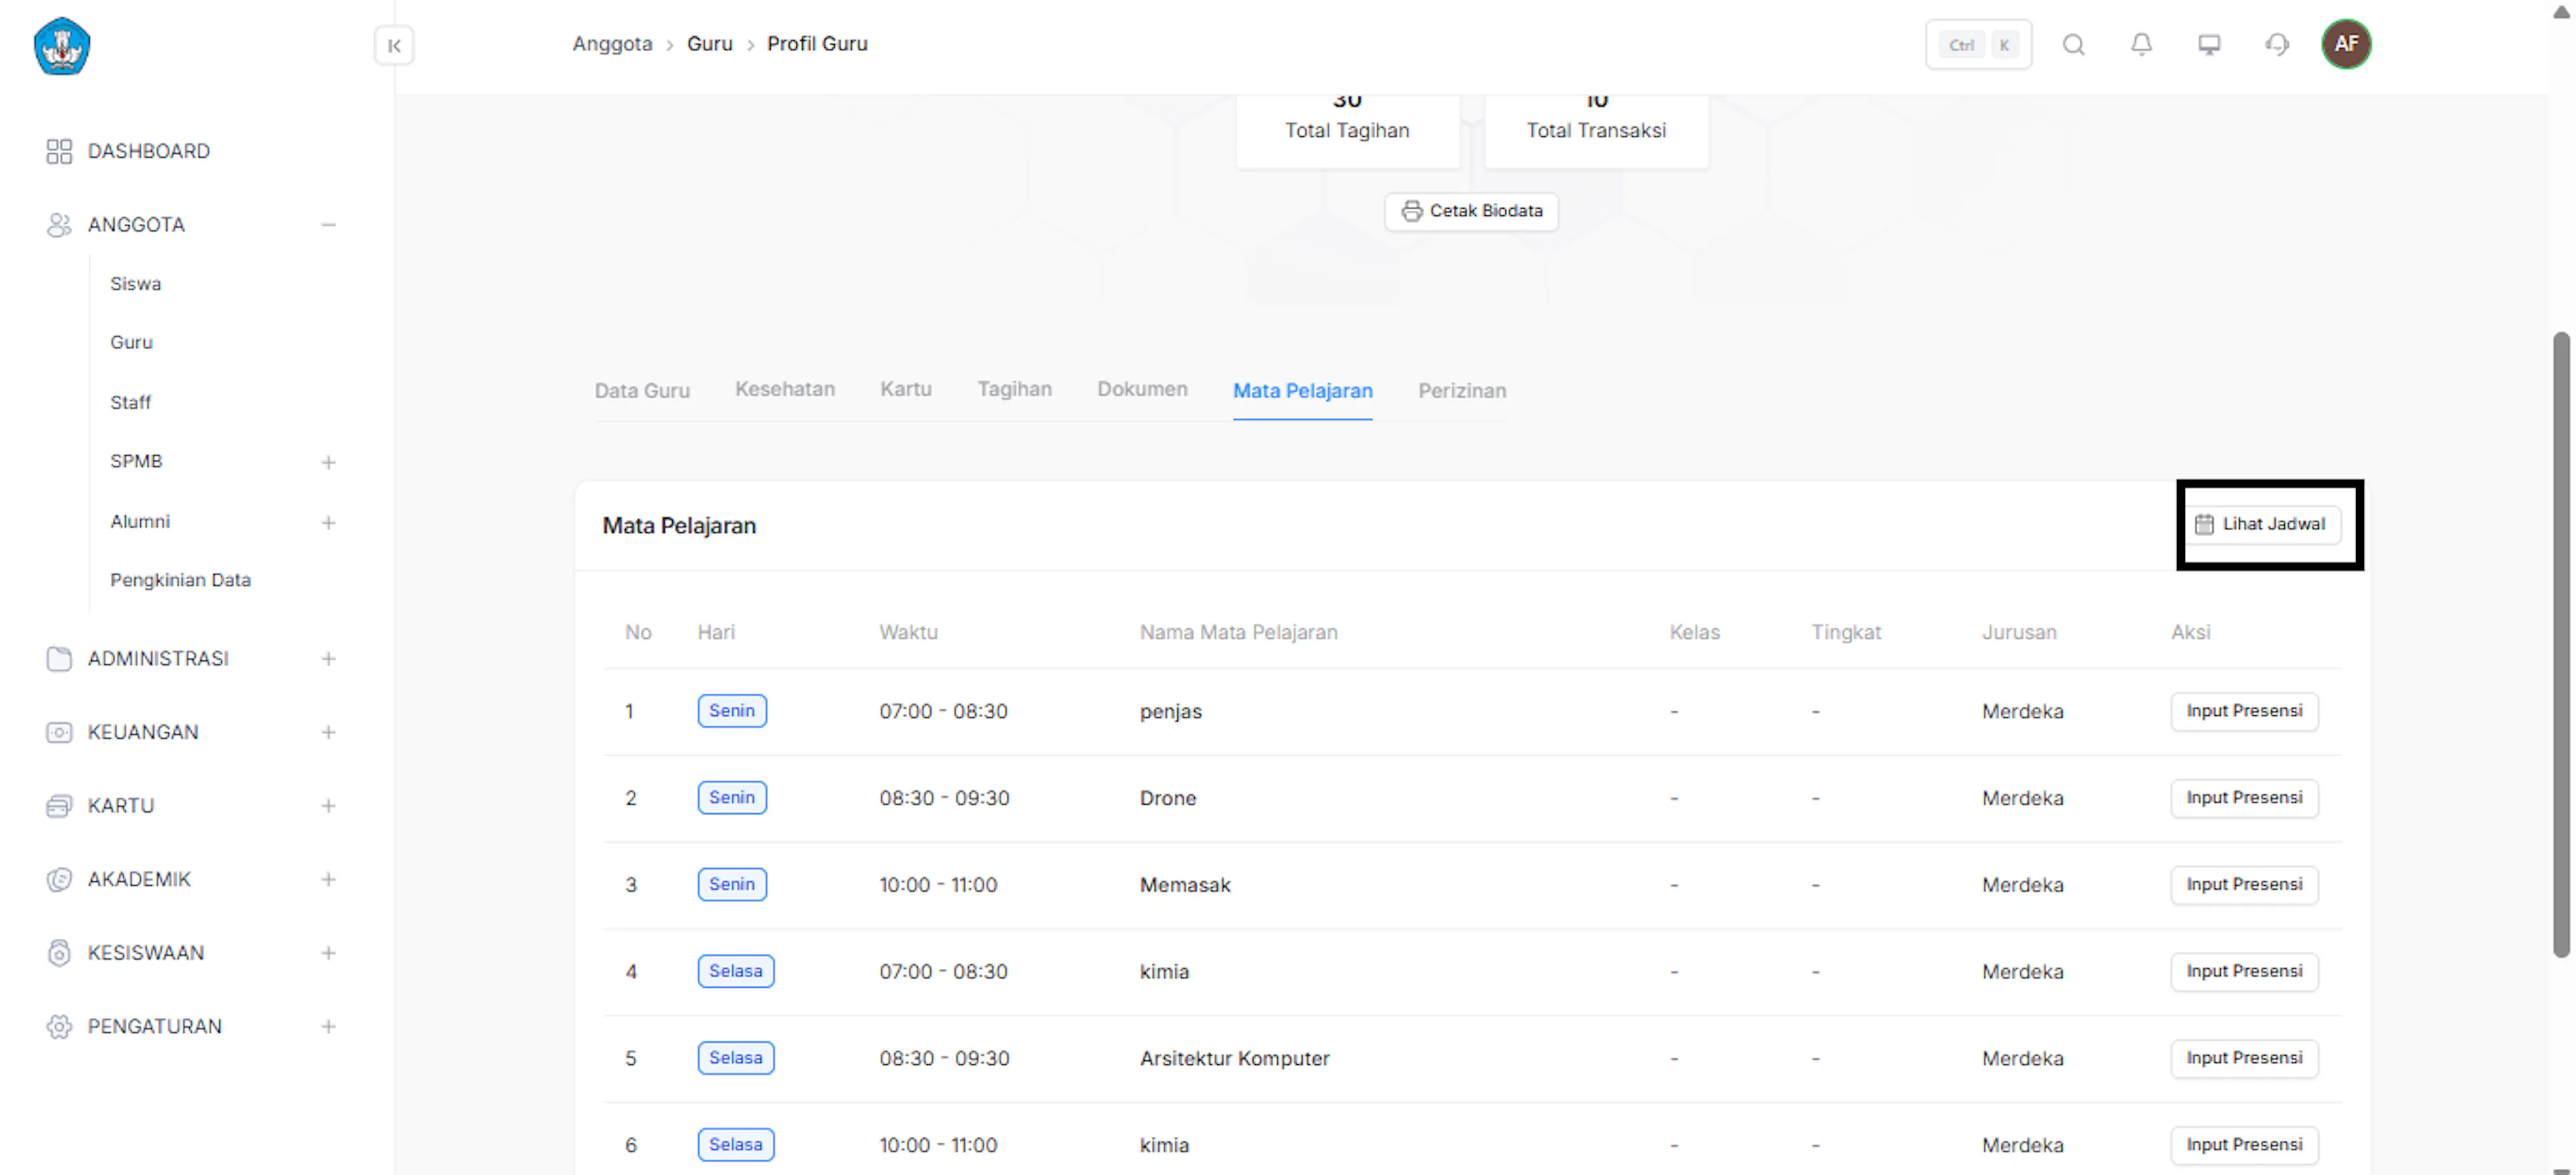Expand the Kartu menu
The width and height of the screenshot is (2576, 1175).
[x=328, y=806]
